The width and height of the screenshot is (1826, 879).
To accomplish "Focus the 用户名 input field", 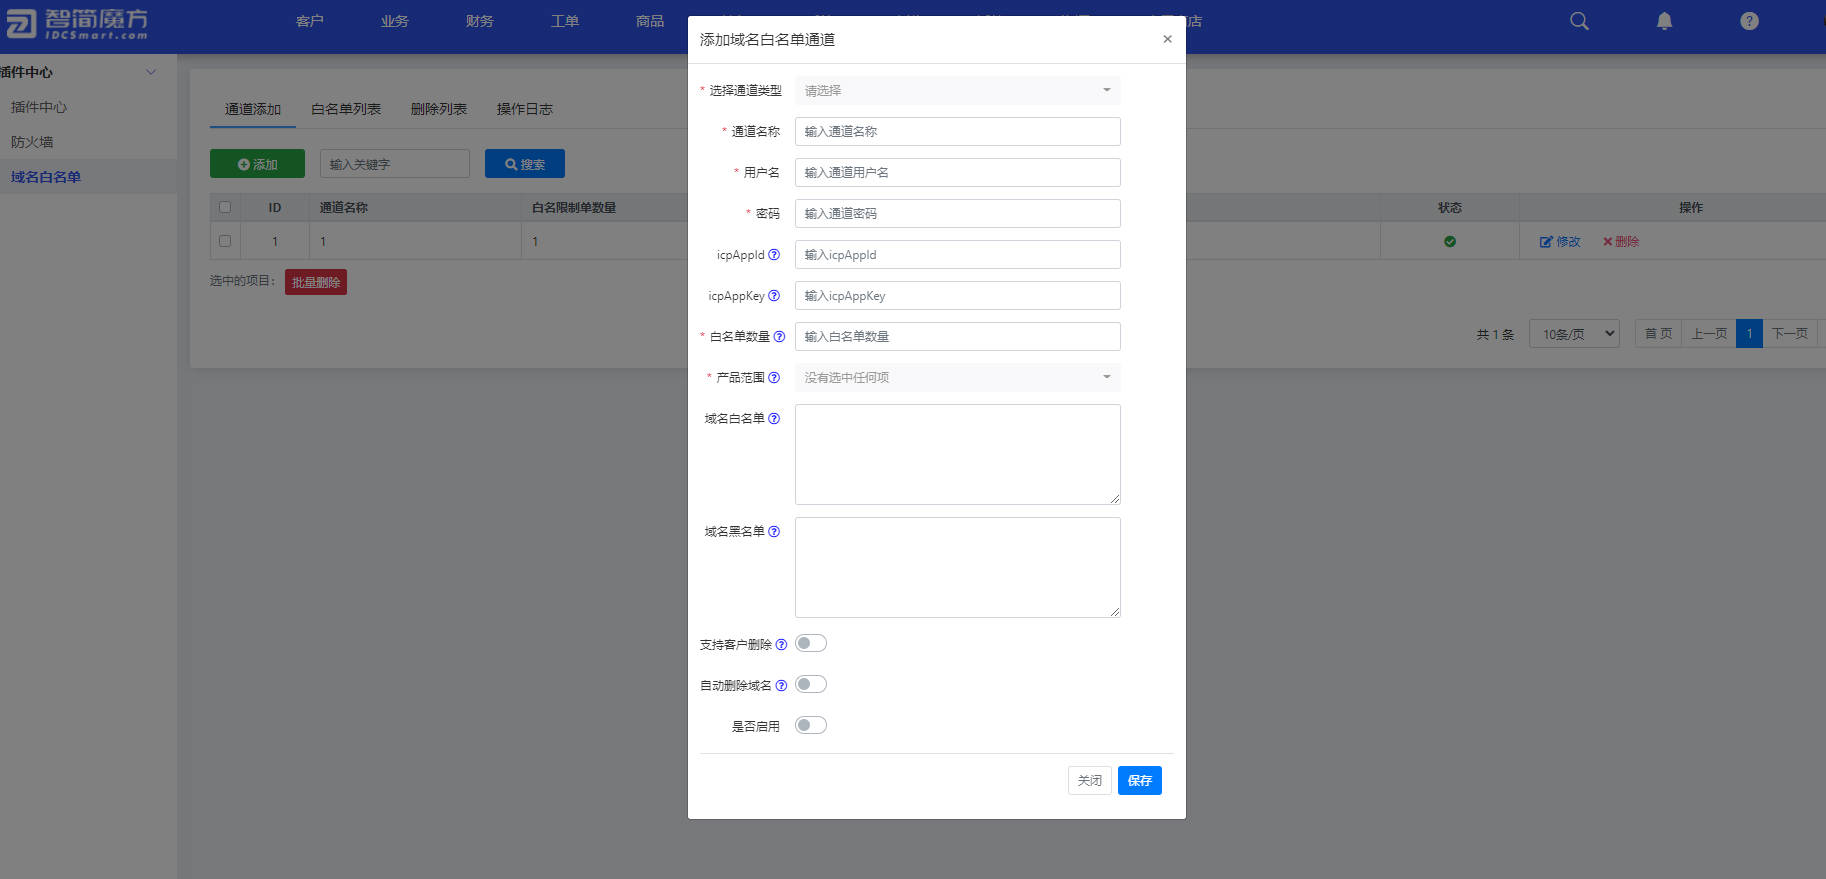I will tap(958, 172).
